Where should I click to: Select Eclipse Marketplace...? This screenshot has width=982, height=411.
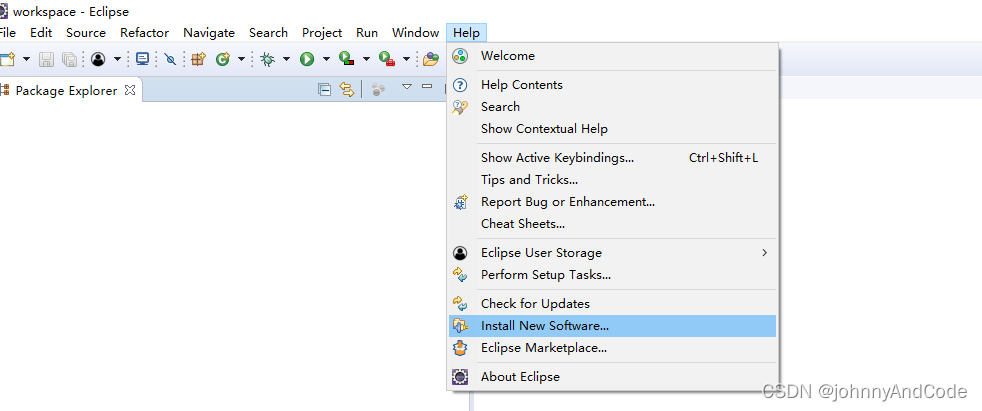tap(612, 348)
